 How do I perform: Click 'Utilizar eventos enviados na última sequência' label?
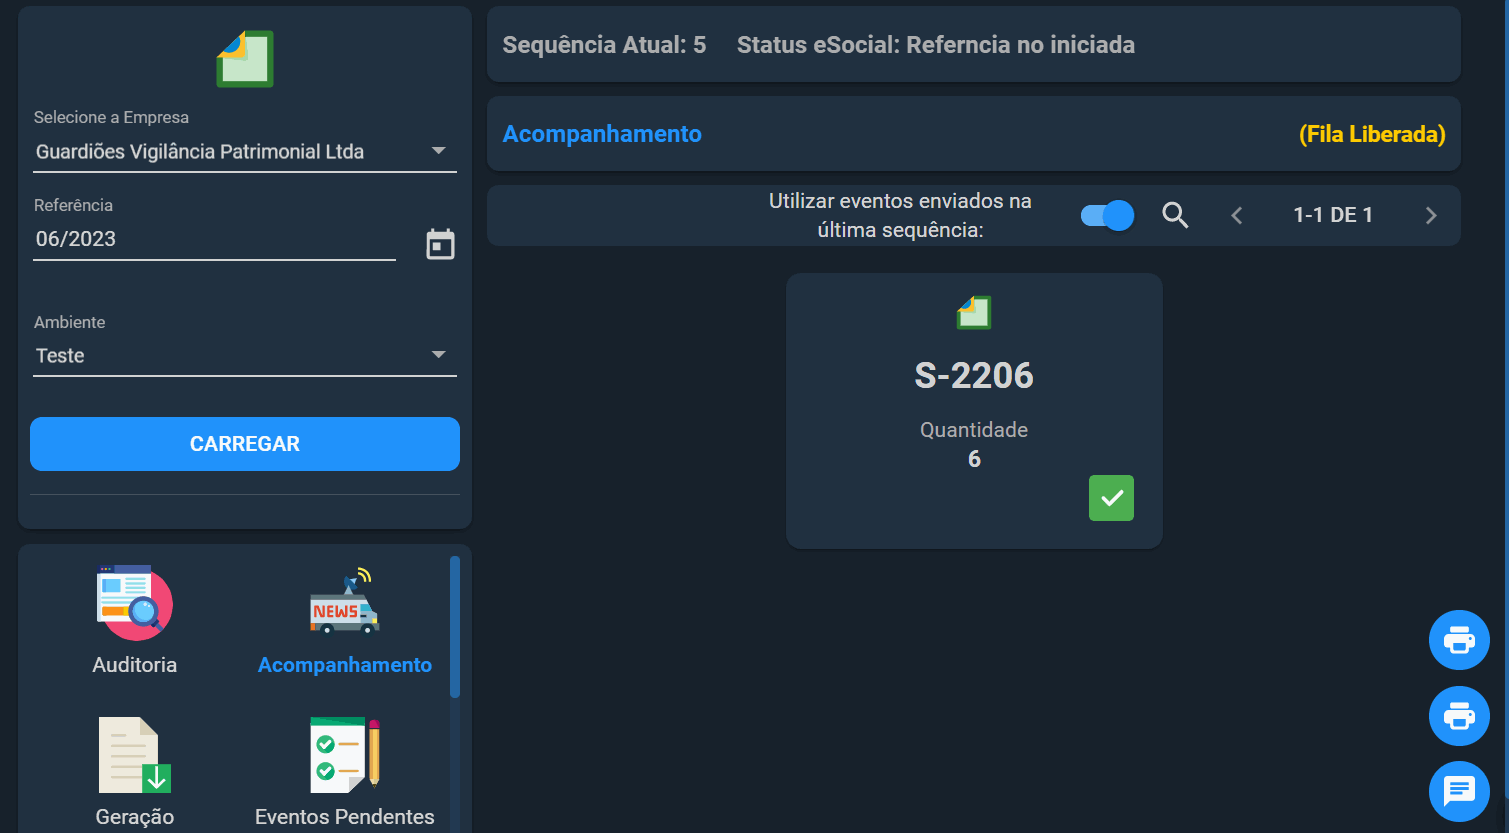900,215
